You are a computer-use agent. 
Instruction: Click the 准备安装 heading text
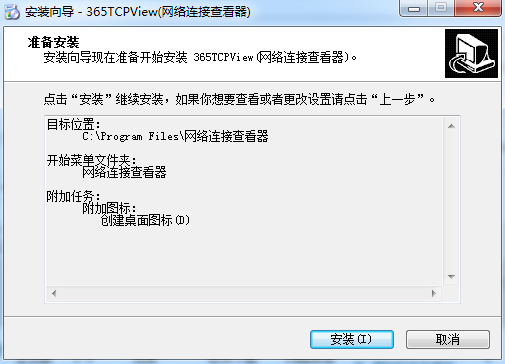click(x=53, y=42)
